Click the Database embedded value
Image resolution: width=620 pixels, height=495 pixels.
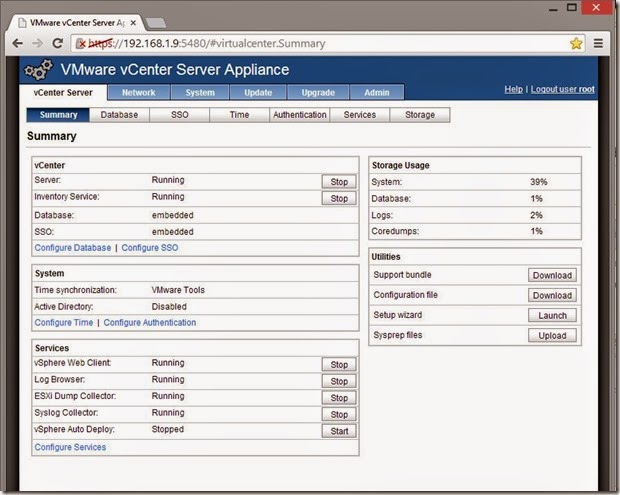tap(173, 215)
